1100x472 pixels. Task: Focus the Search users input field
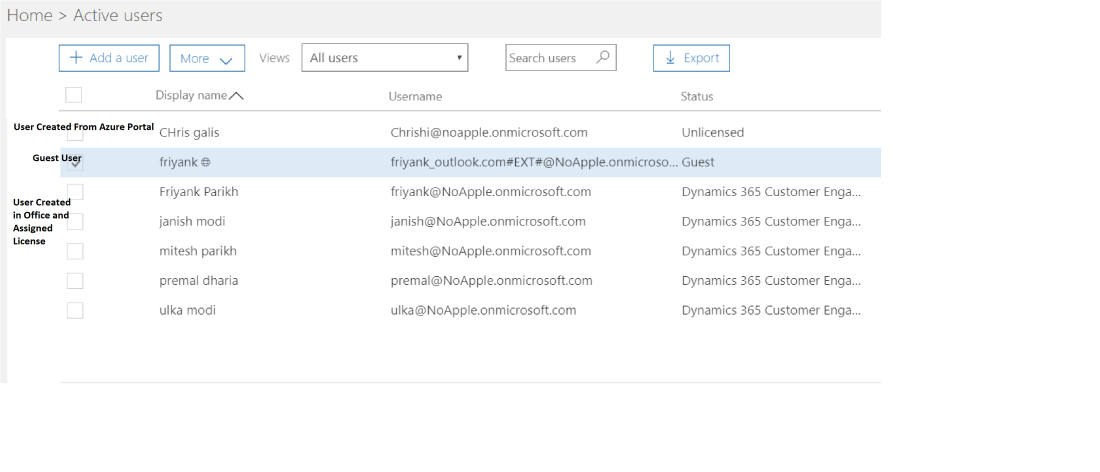click(550, 58)
